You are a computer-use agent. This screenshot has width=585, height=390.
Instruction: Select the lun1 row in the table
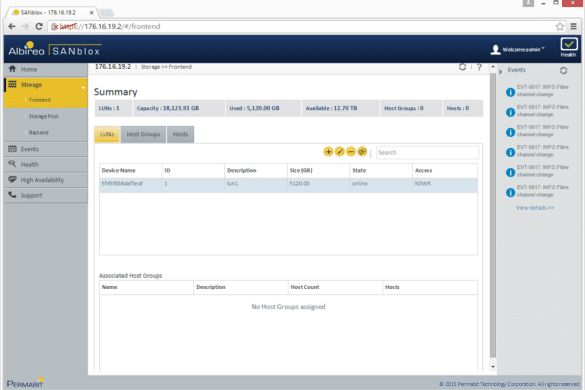tap(288, 184)
